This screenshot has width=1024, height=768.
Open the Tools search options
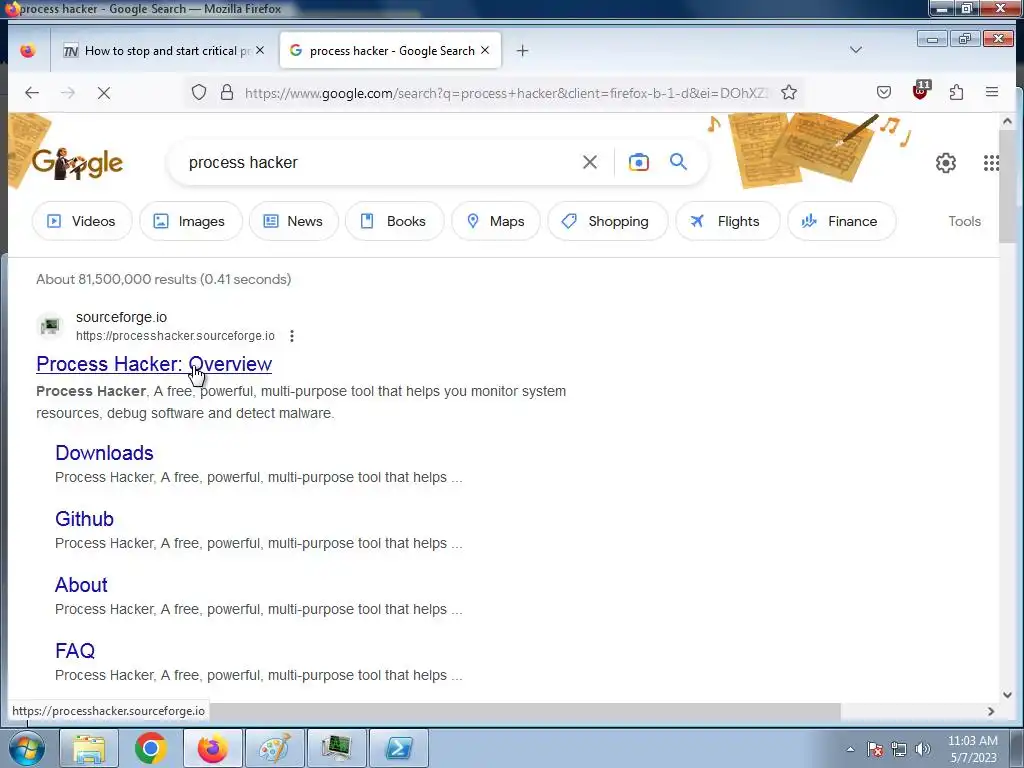[x=964, y=221]
